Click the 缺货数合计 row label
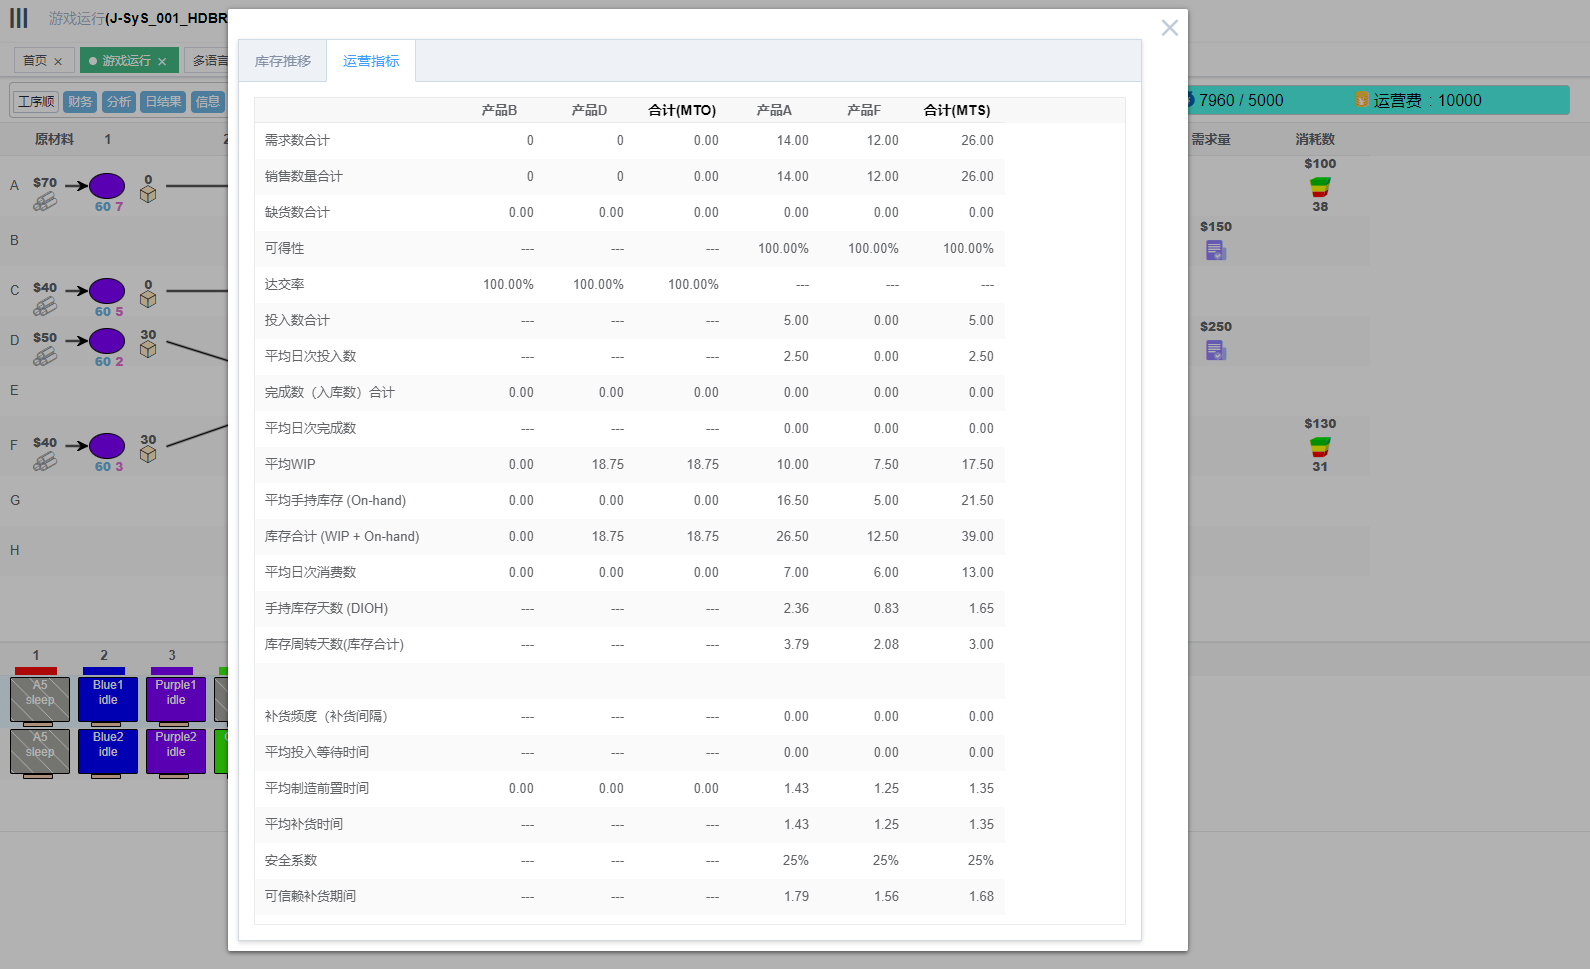The height and width of the screenshot is (969, 1590). coord(297,212)
